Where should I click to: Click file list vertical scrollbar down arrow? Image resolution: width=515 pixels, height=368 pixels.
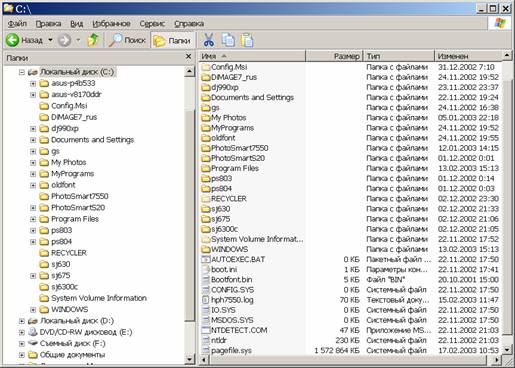[507, 350]
